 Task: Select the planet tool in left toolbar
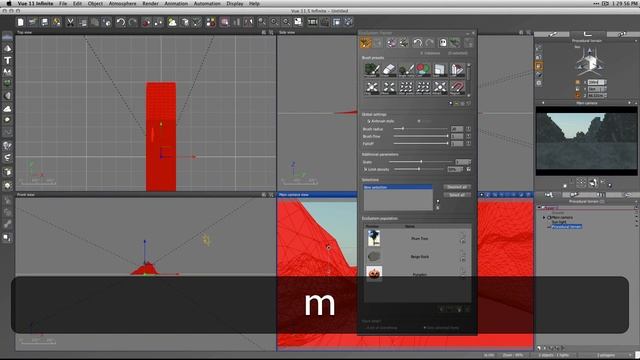tap(7, 120)
